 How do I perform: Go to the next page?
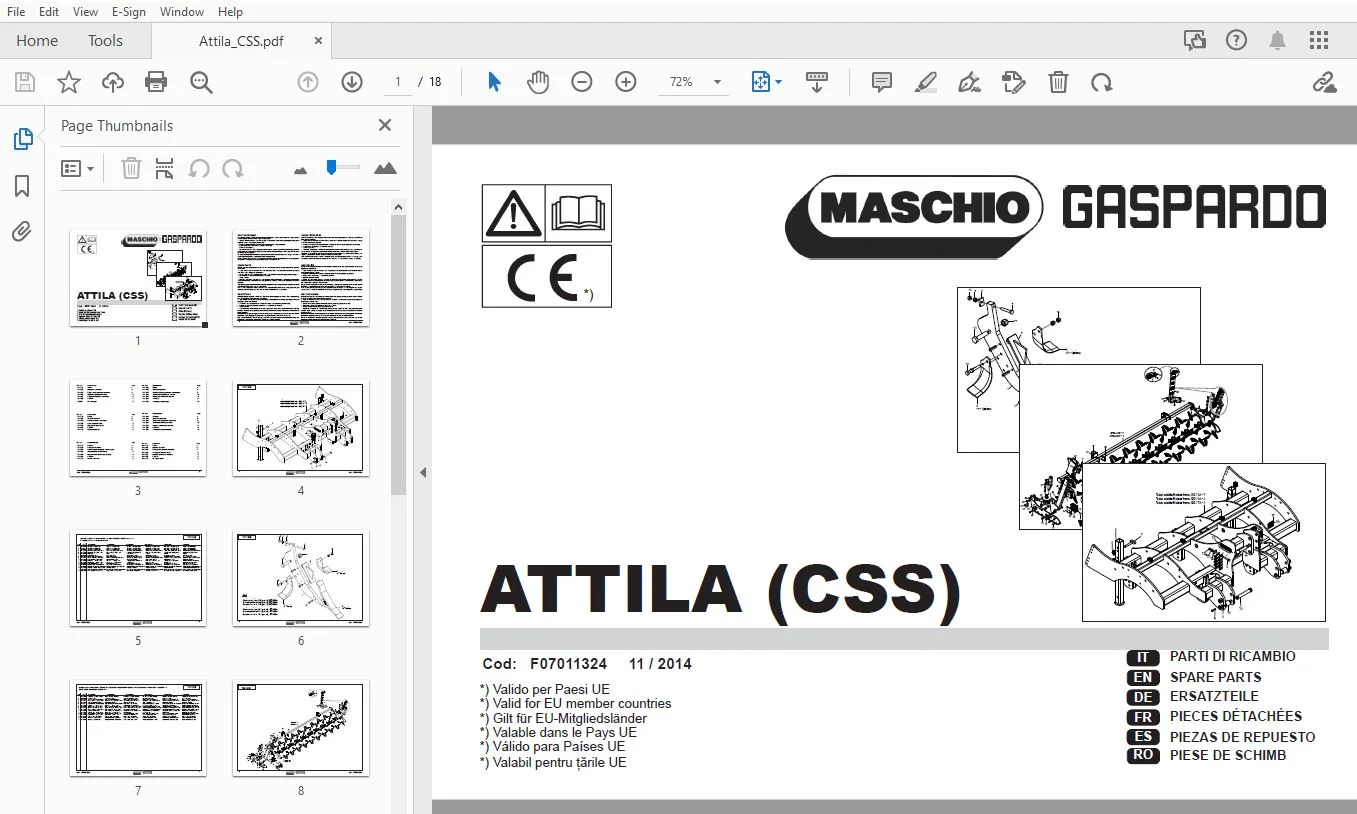tap(352, 82)
